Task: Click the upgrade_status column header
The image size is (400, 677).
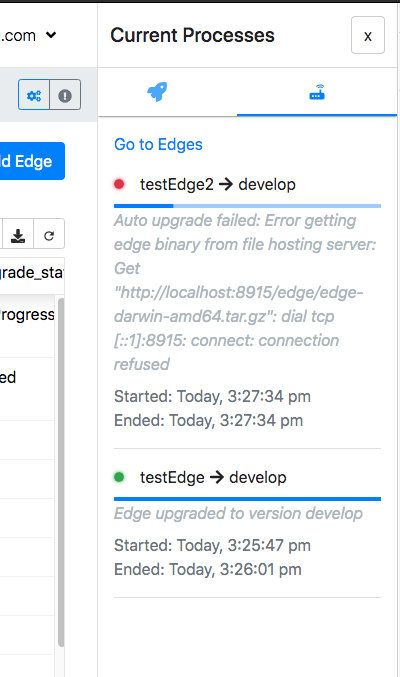Action: click(x=31, y=272)
